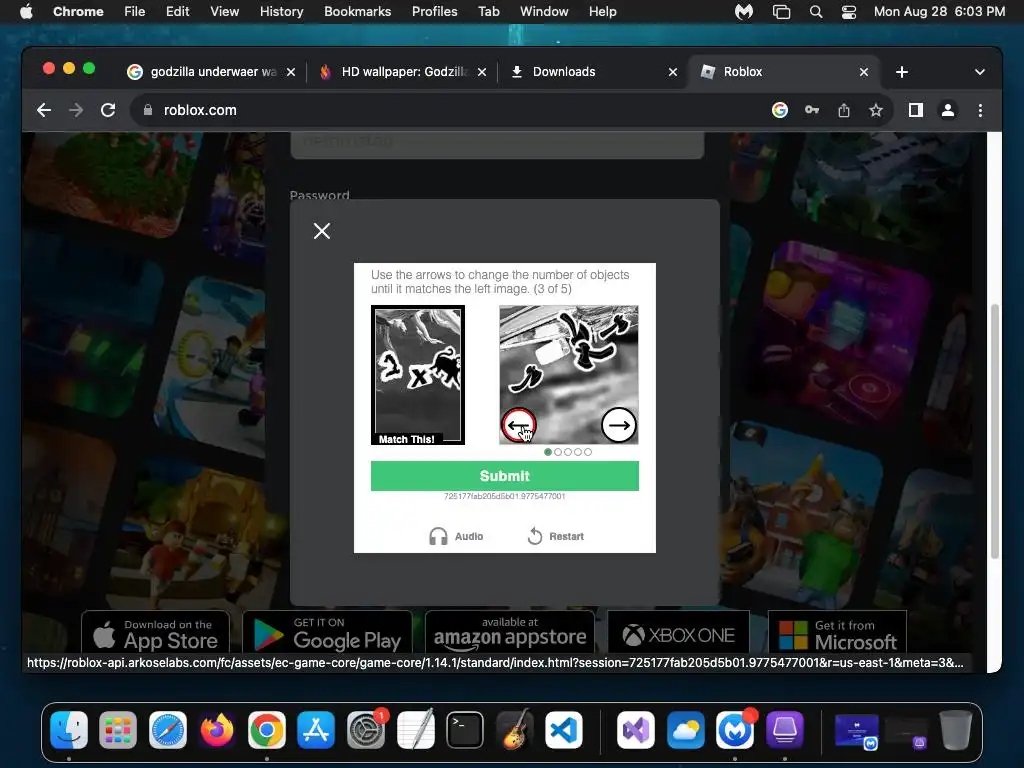Open the Edit menu

click(x=177, y=12)
